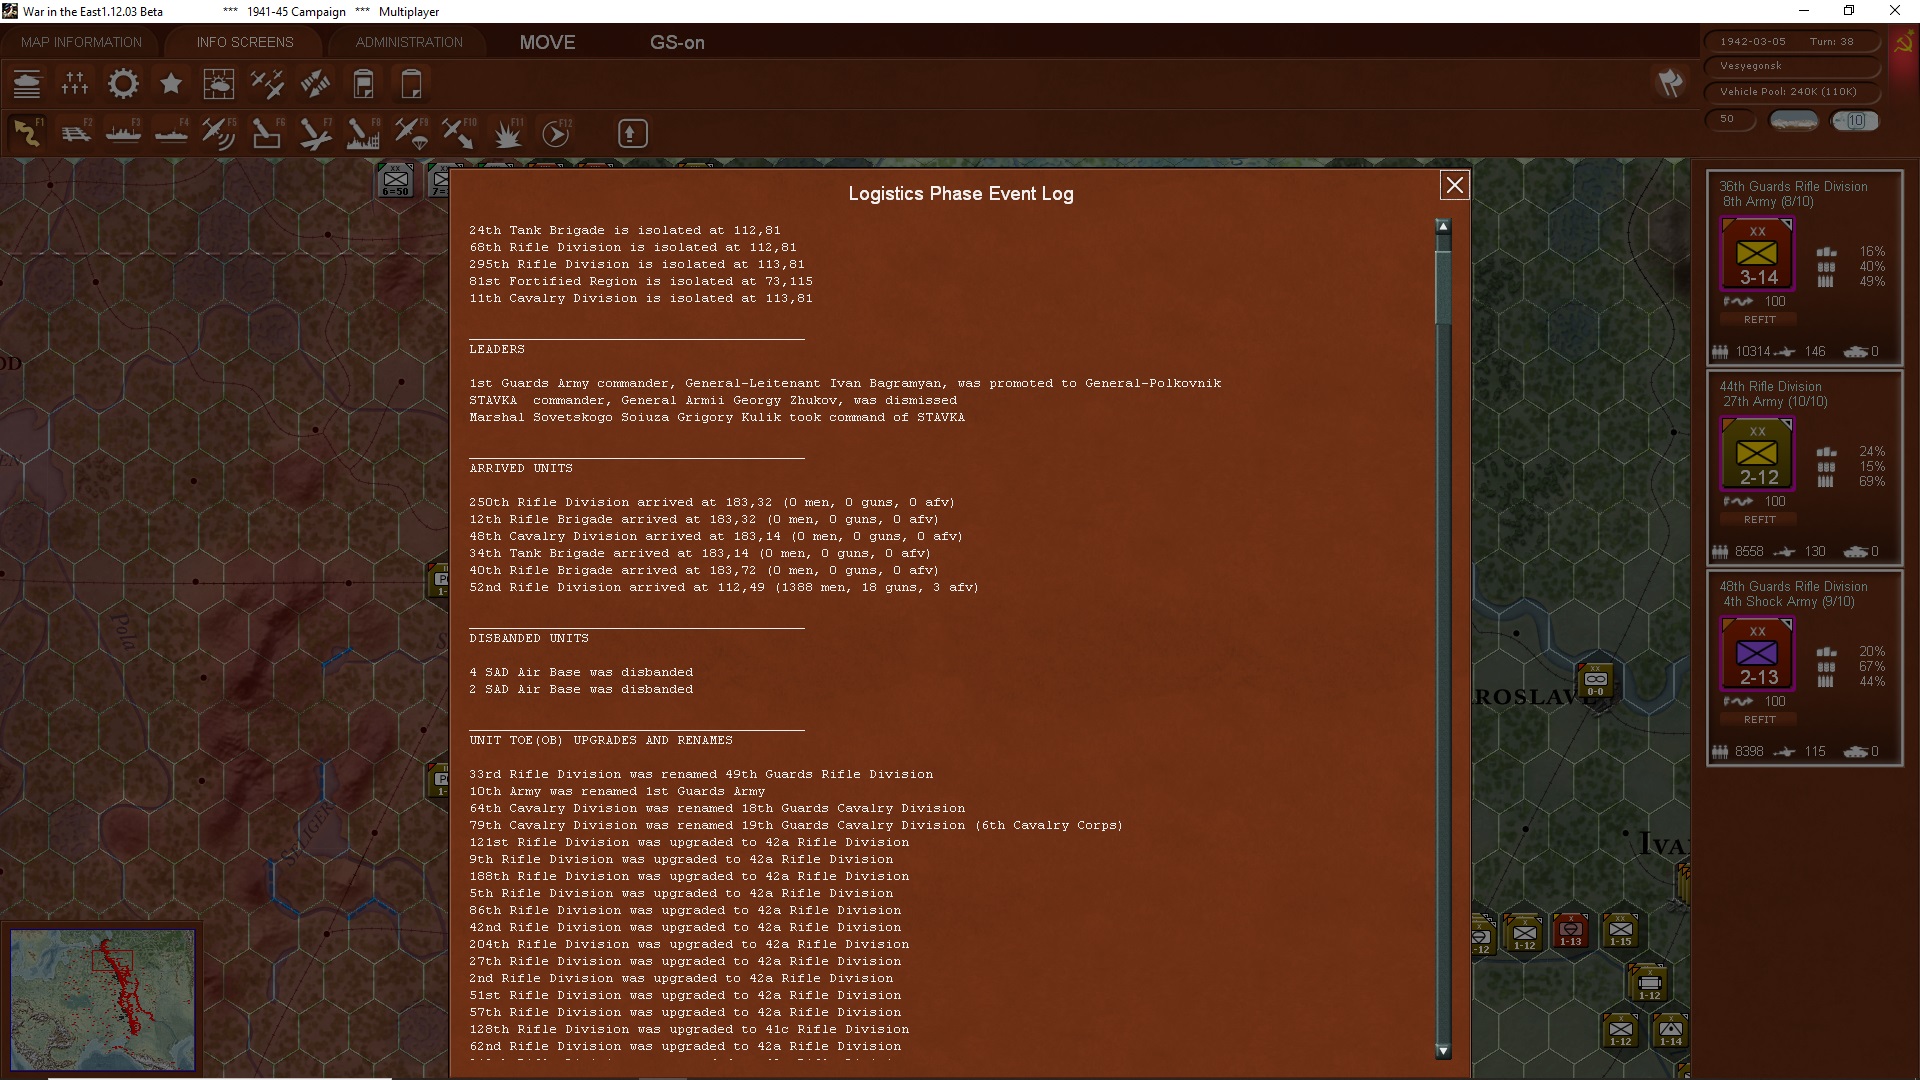The width and height of the screenshot is (1920, 1080).
Task: Choose the F9 air transport parachute icon
Action: 411,133
